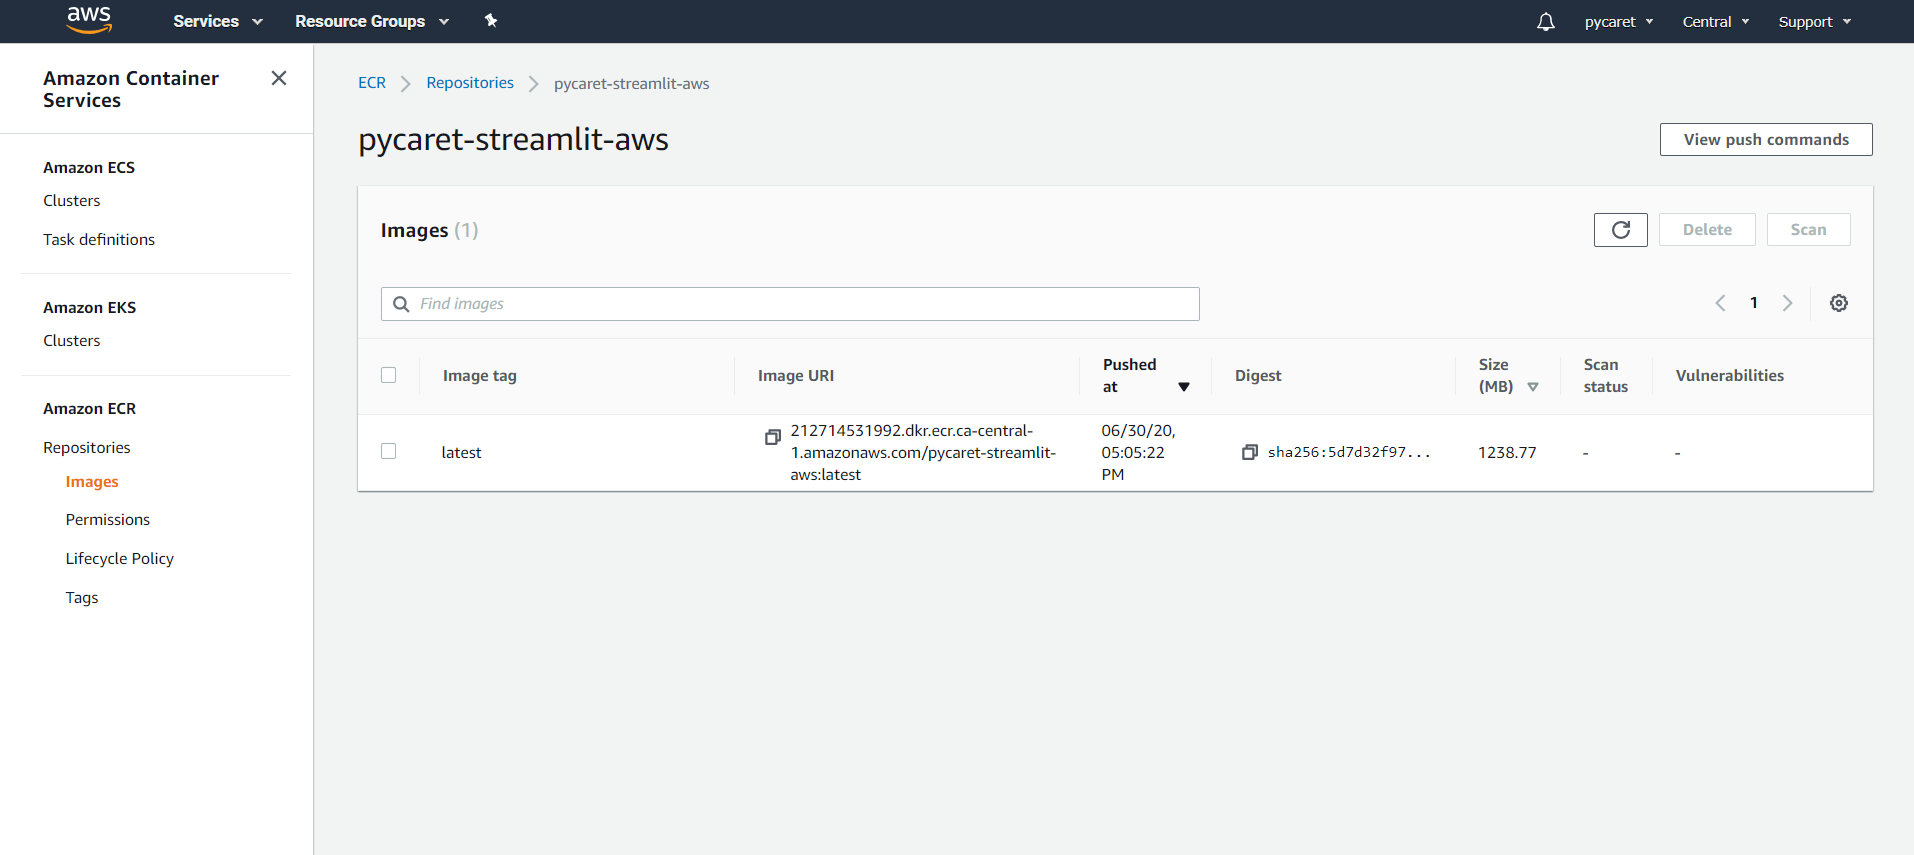Viewport: 1914px width, 855px height.
Task: Toggle the select-all images checkbox
Action: [389, 375]
